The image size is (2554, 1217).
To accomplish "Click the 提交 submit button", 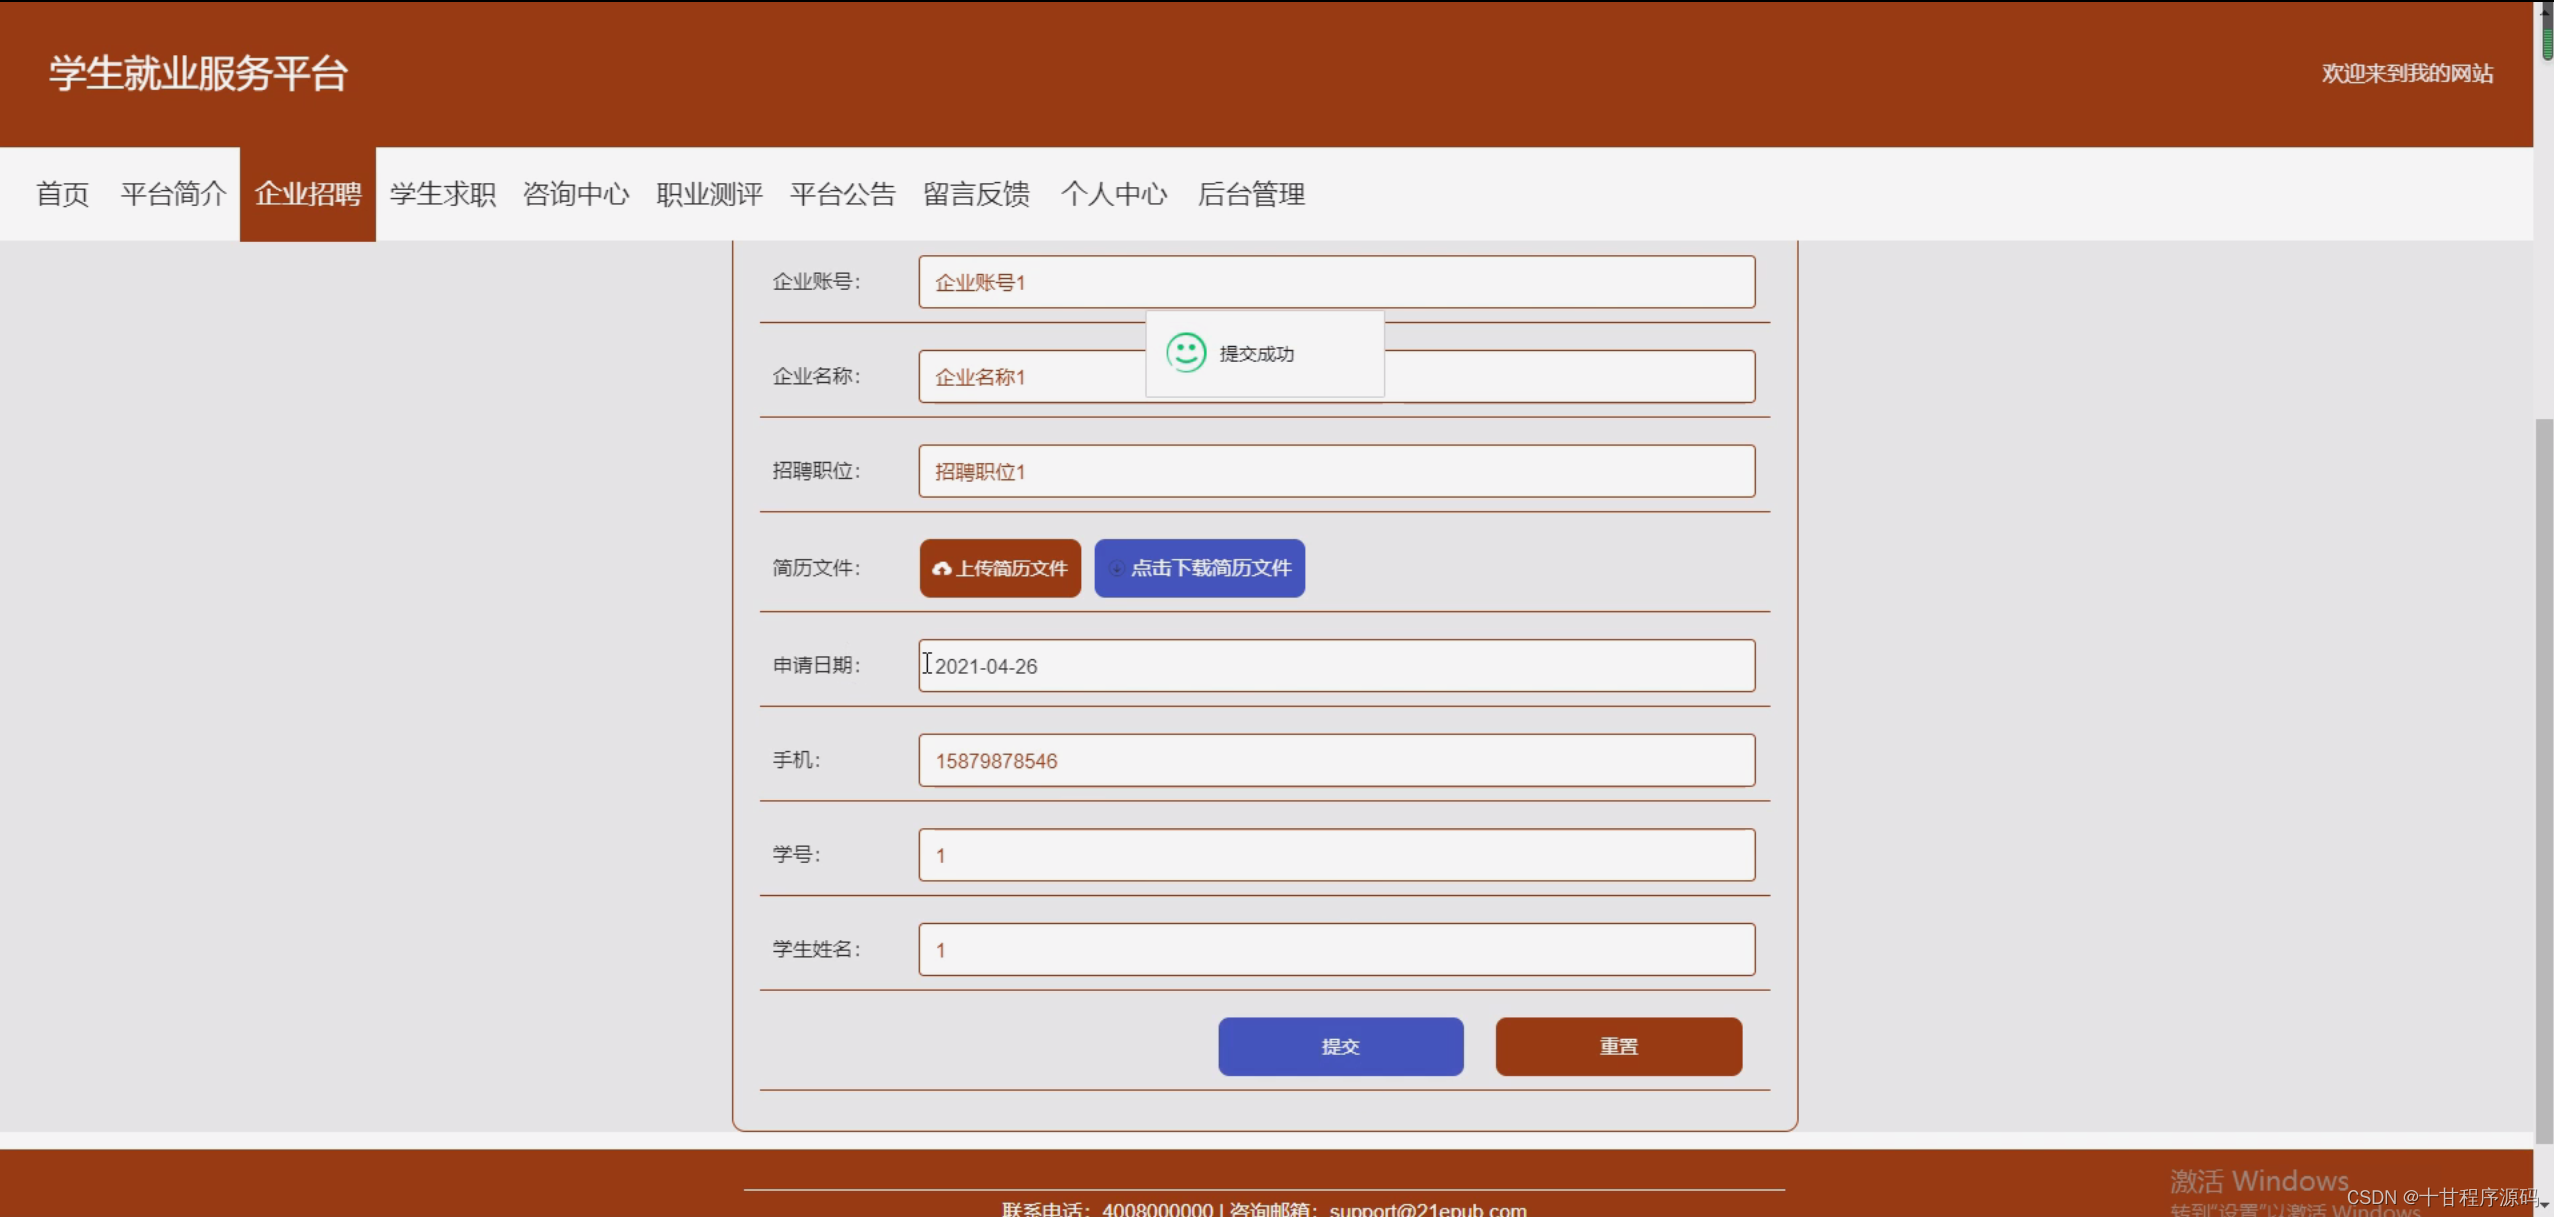I will [1339, 1046].
